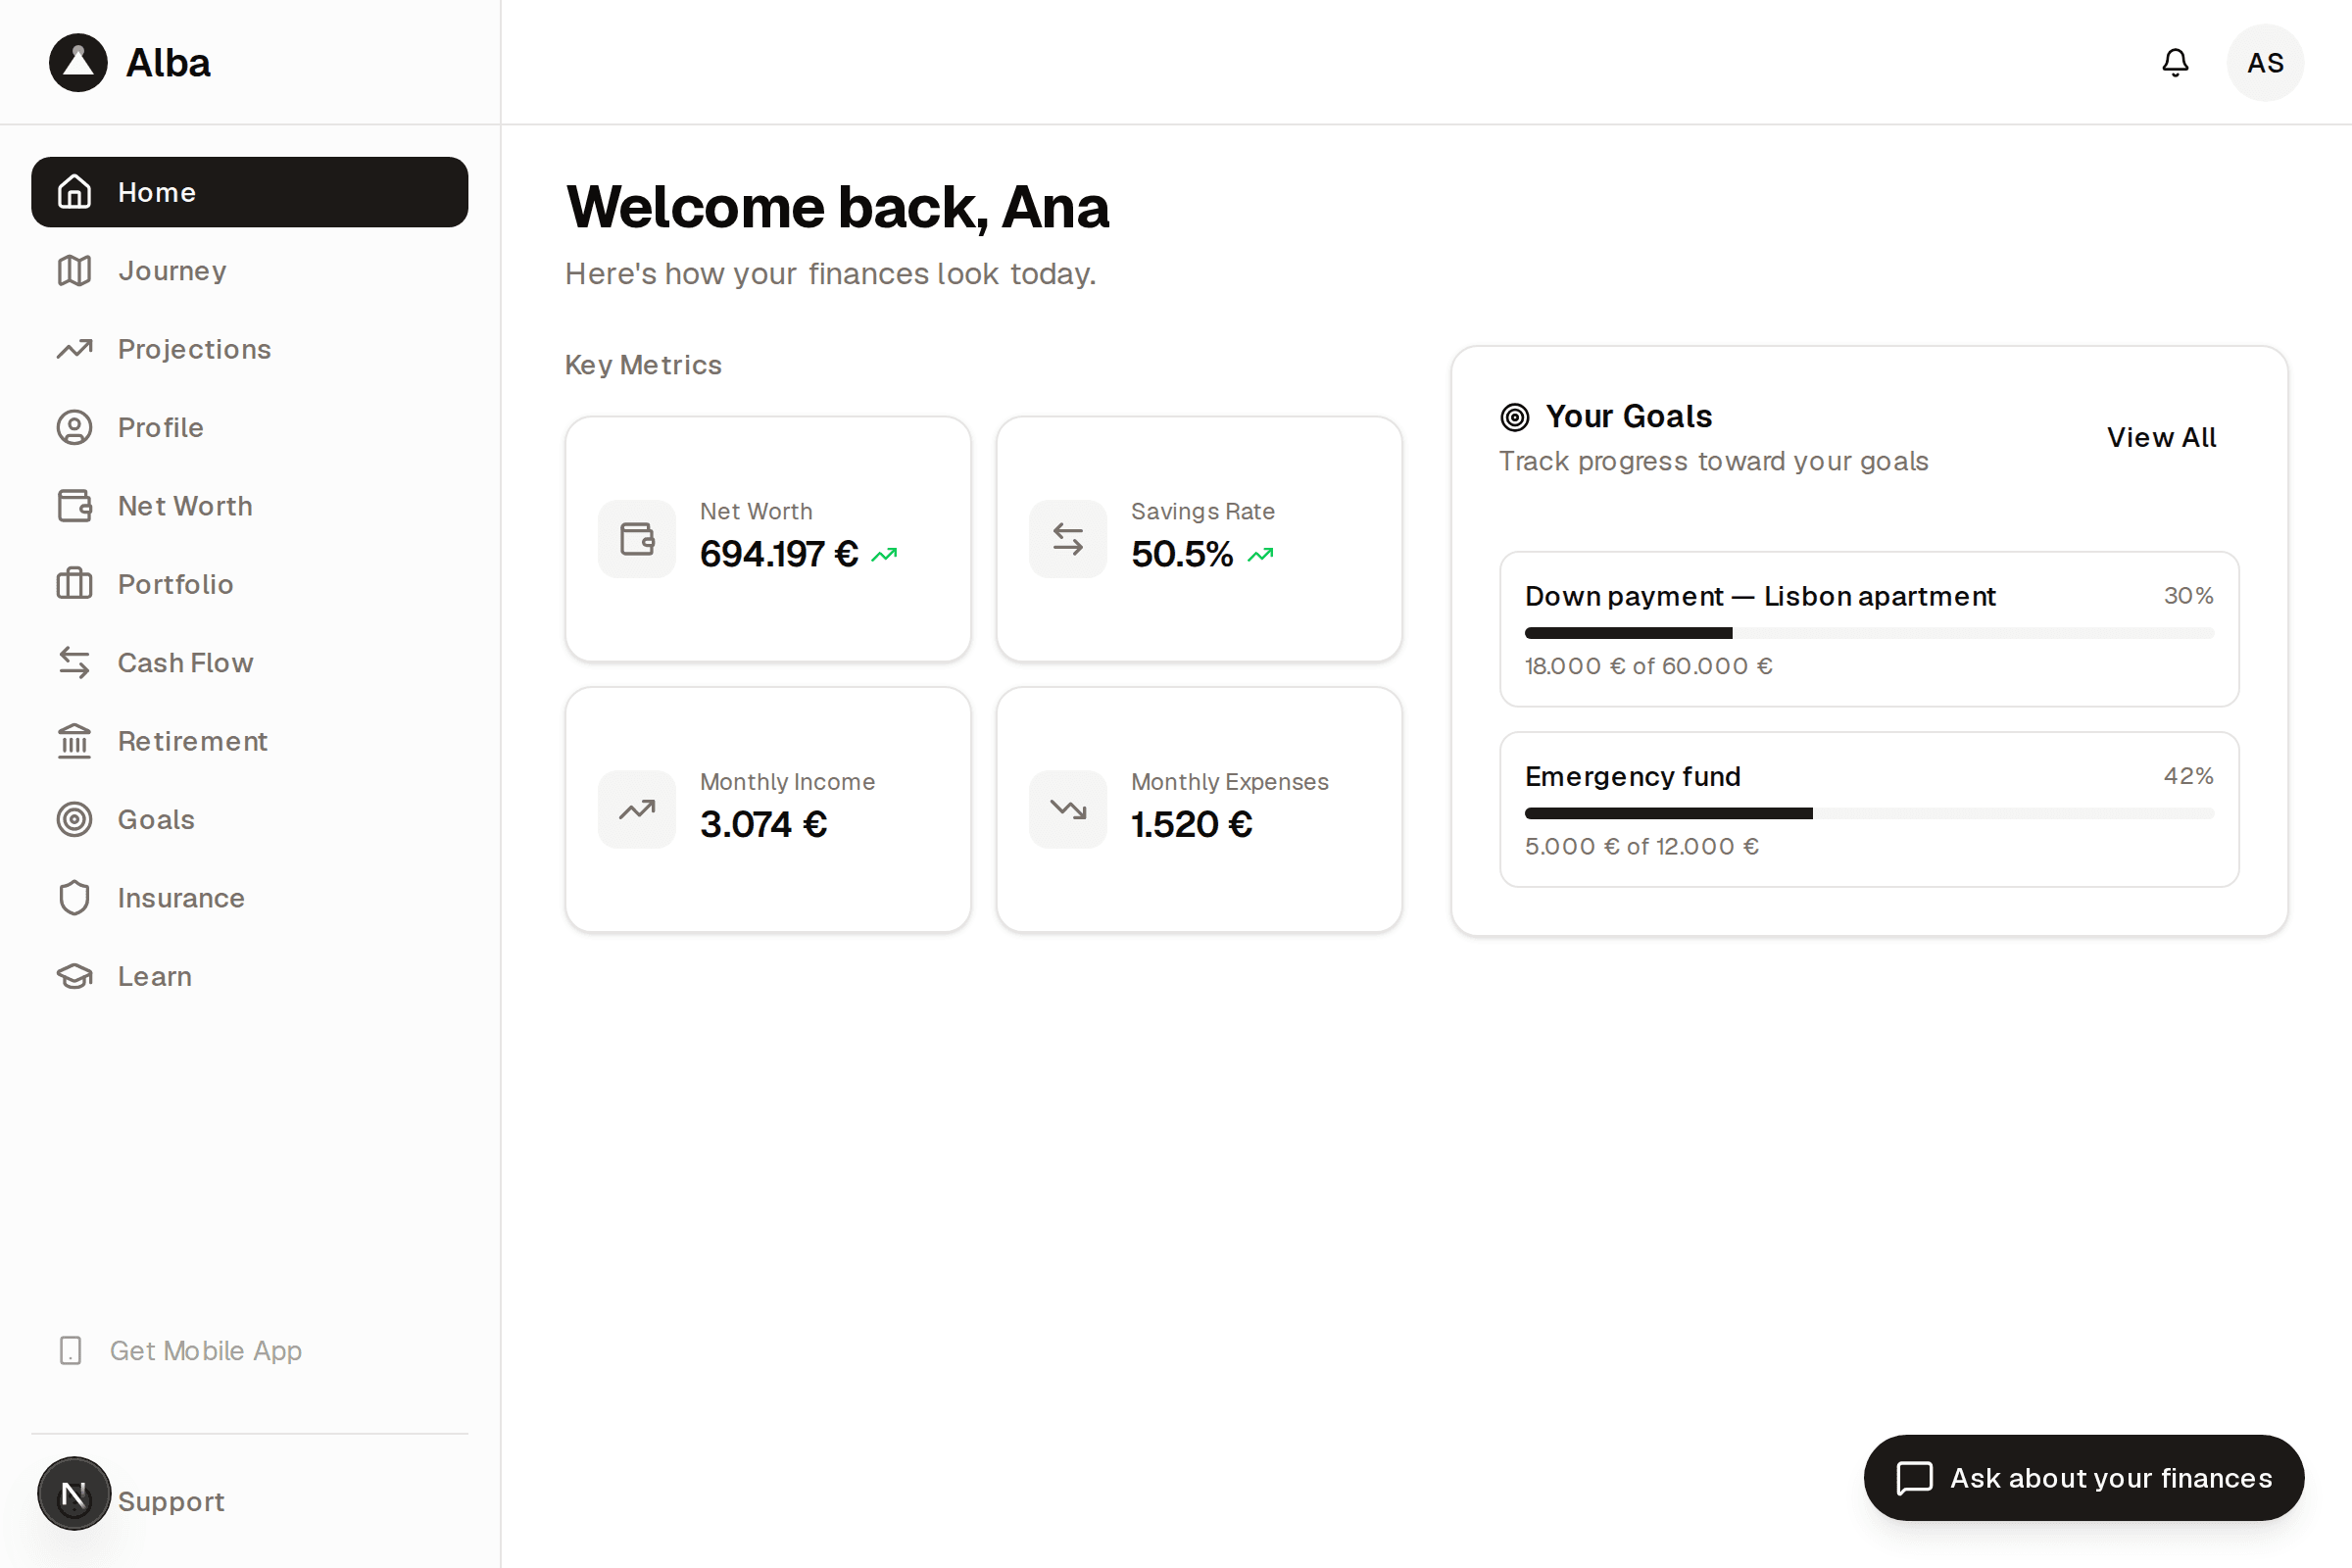Click the Learn graduation cap icon
Screen dimensions: 2352x1568
pos(74,976)
